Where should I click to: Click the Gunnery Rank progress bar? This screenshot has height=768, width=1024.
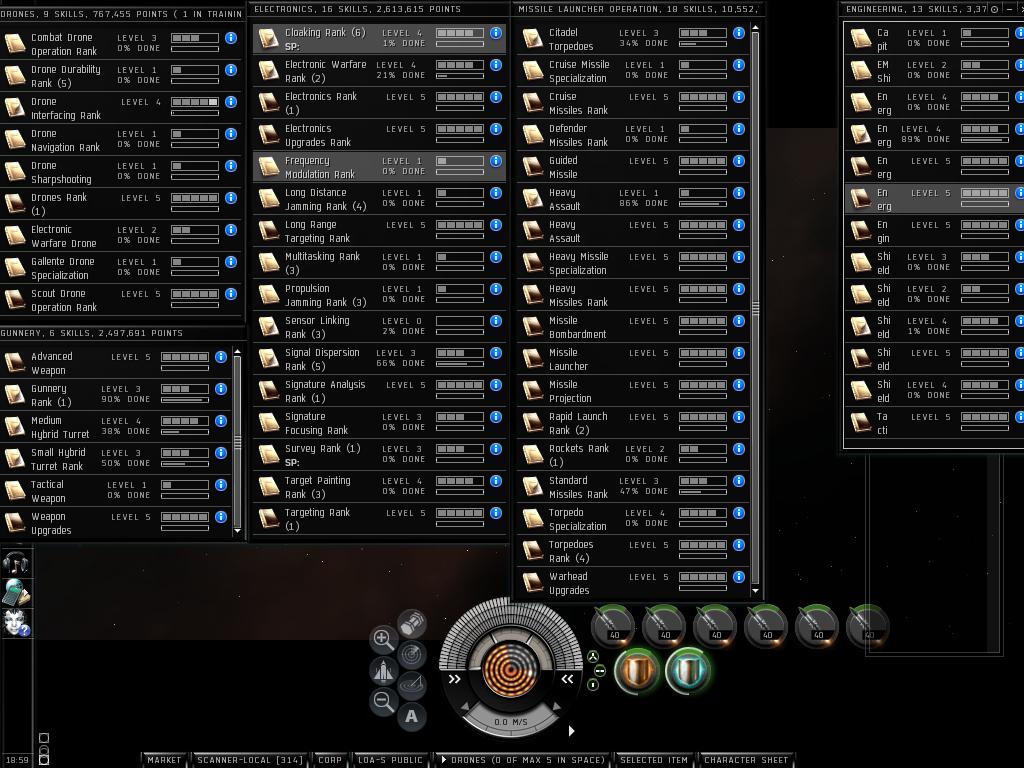click(x=185, y=399)
